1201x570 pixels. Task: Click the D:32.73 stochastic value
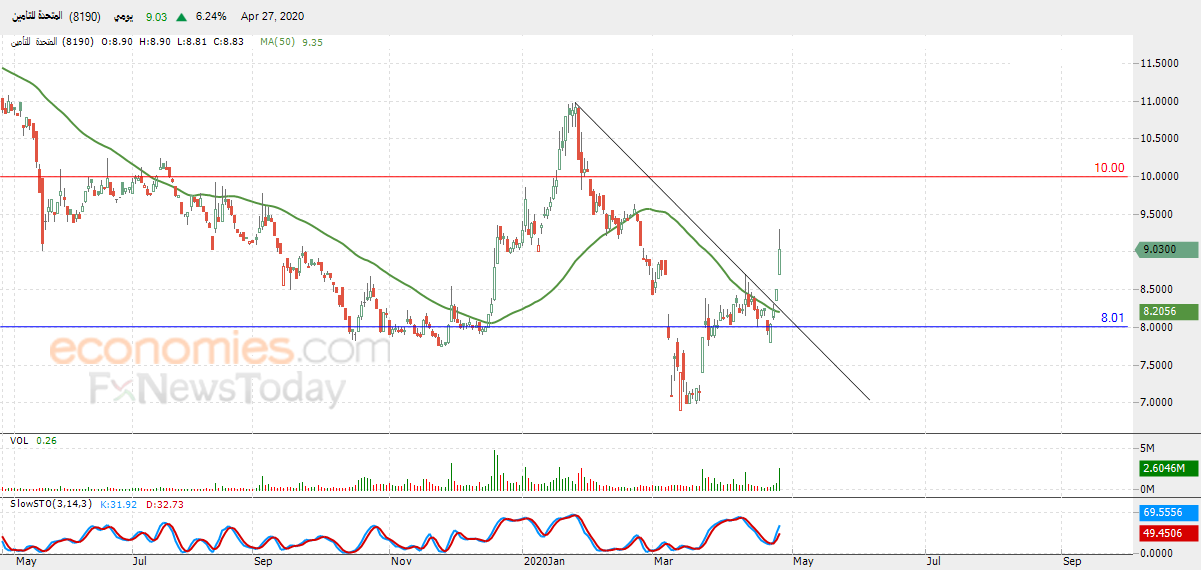[165, 504]
